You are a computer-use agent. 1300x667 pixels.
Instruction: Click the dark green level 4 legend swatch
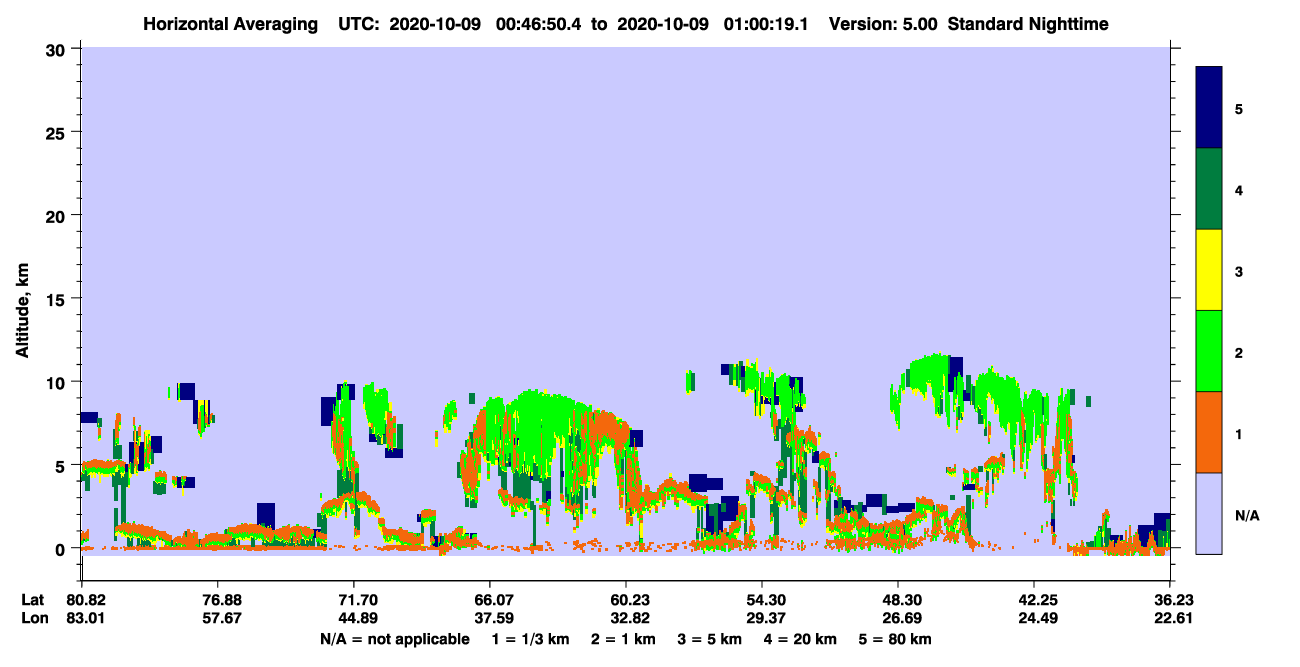point(1209,189)
